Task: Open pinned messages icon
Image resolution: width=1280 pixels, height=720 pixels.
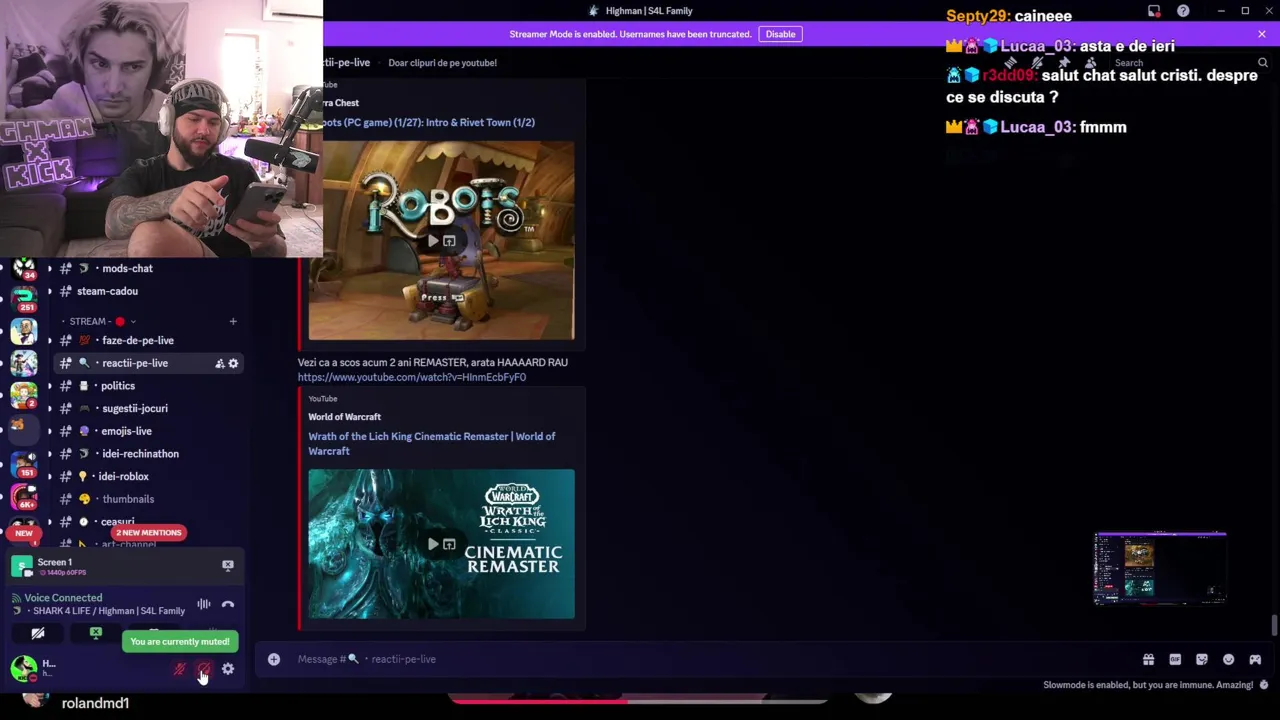Action: point(1064,62)
